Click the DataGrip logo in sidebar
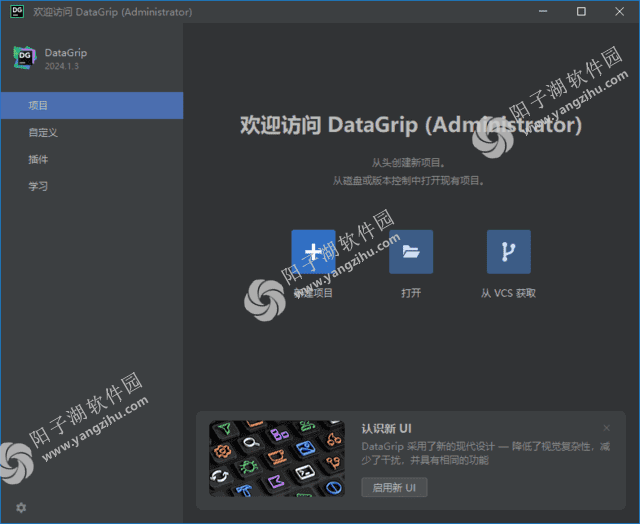This screenshot has height=524, width=640. pos(24,58)
